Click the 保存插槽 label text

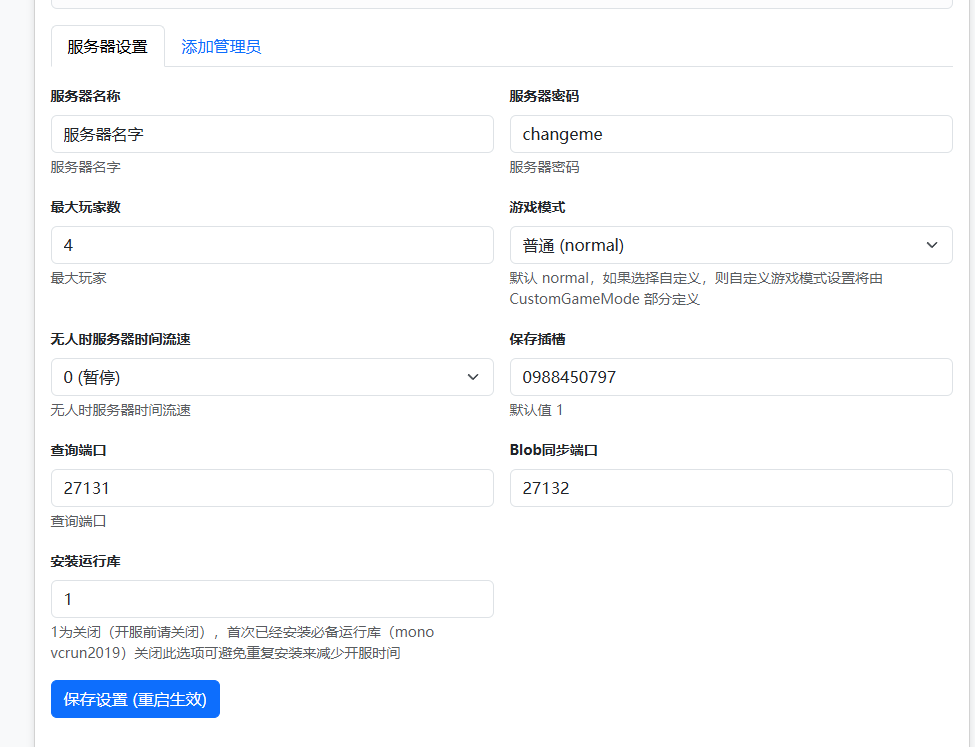[537, 339]
